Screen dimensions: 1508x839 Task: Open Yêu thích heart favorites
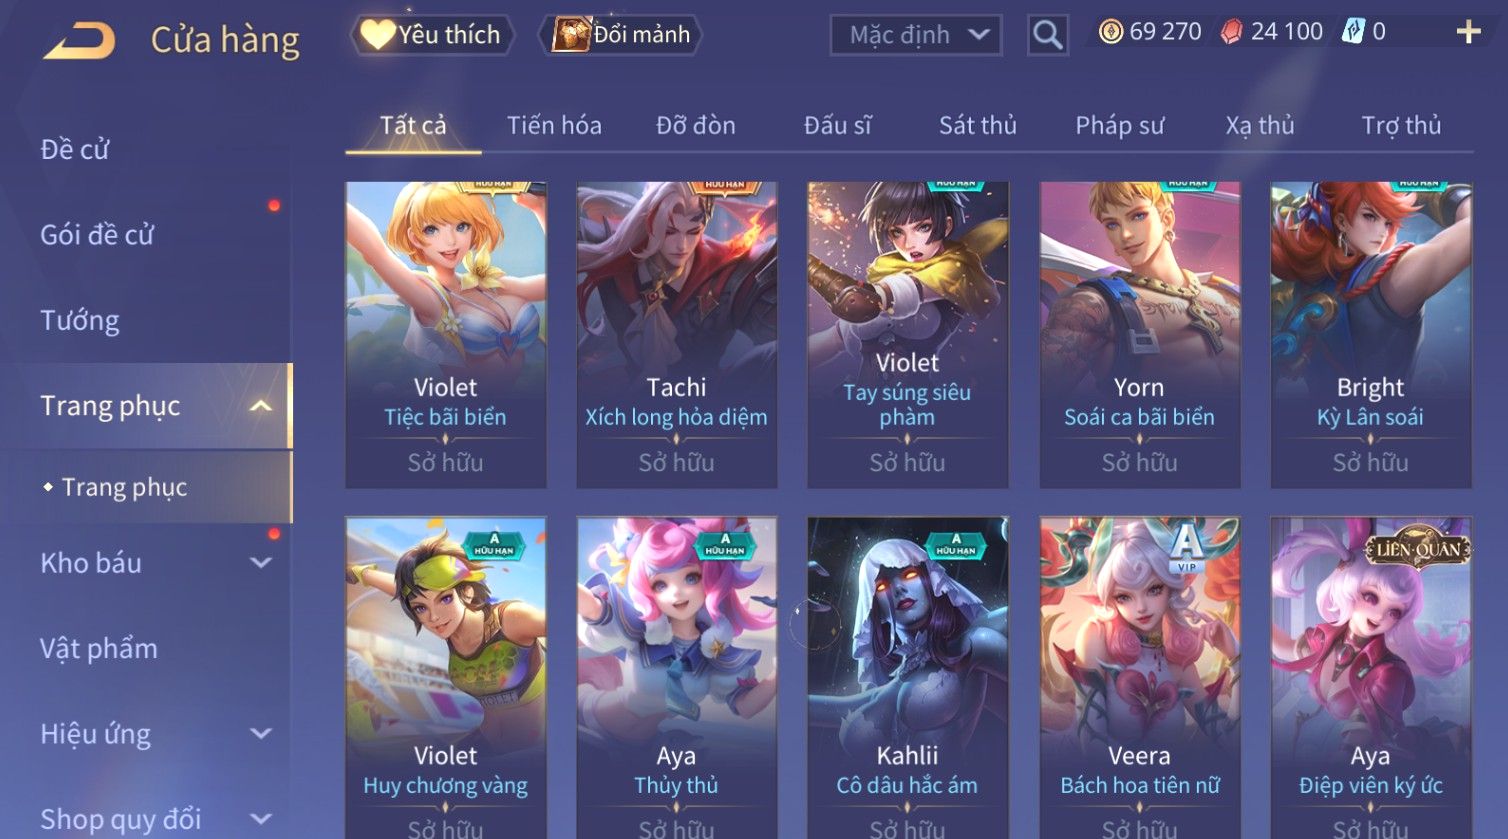point(431,35)
